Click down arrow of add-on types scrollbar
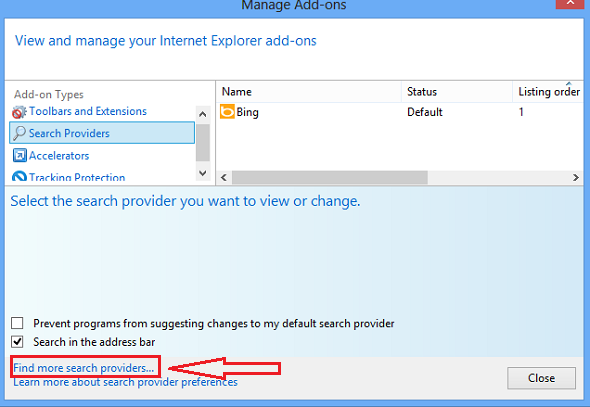This screenshot has width=590, height=407. coord(202,173)
